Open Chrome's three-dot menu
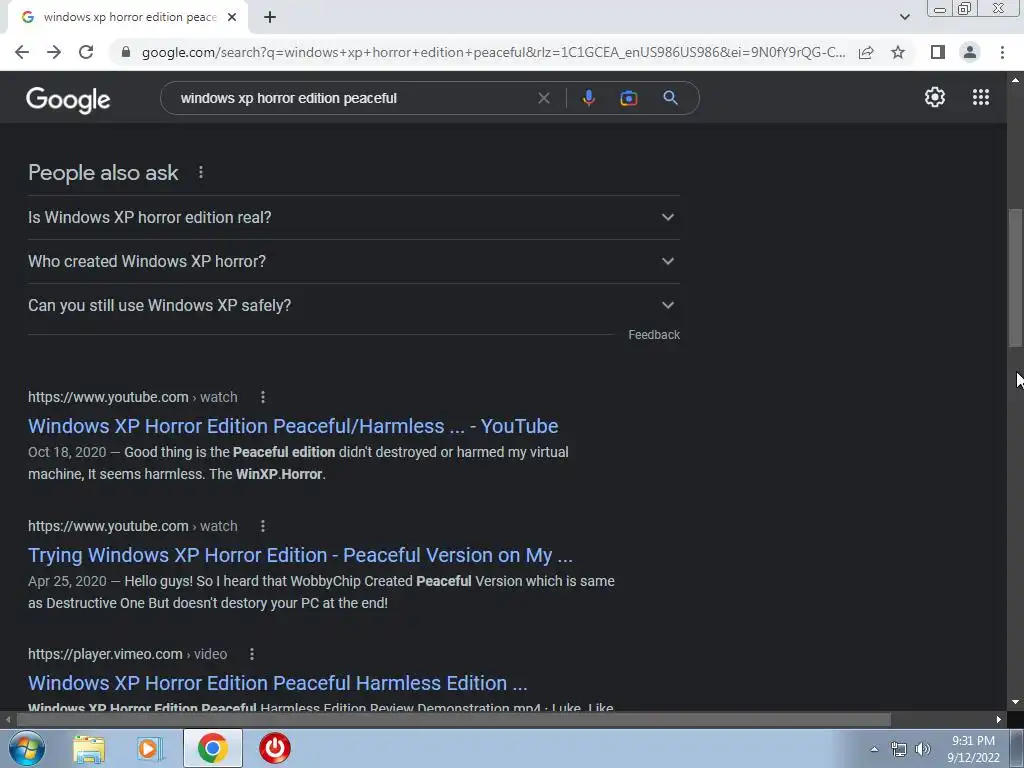Image resolution: width=1024 pixels, height=768 pixels. (x=1002, y=52)
